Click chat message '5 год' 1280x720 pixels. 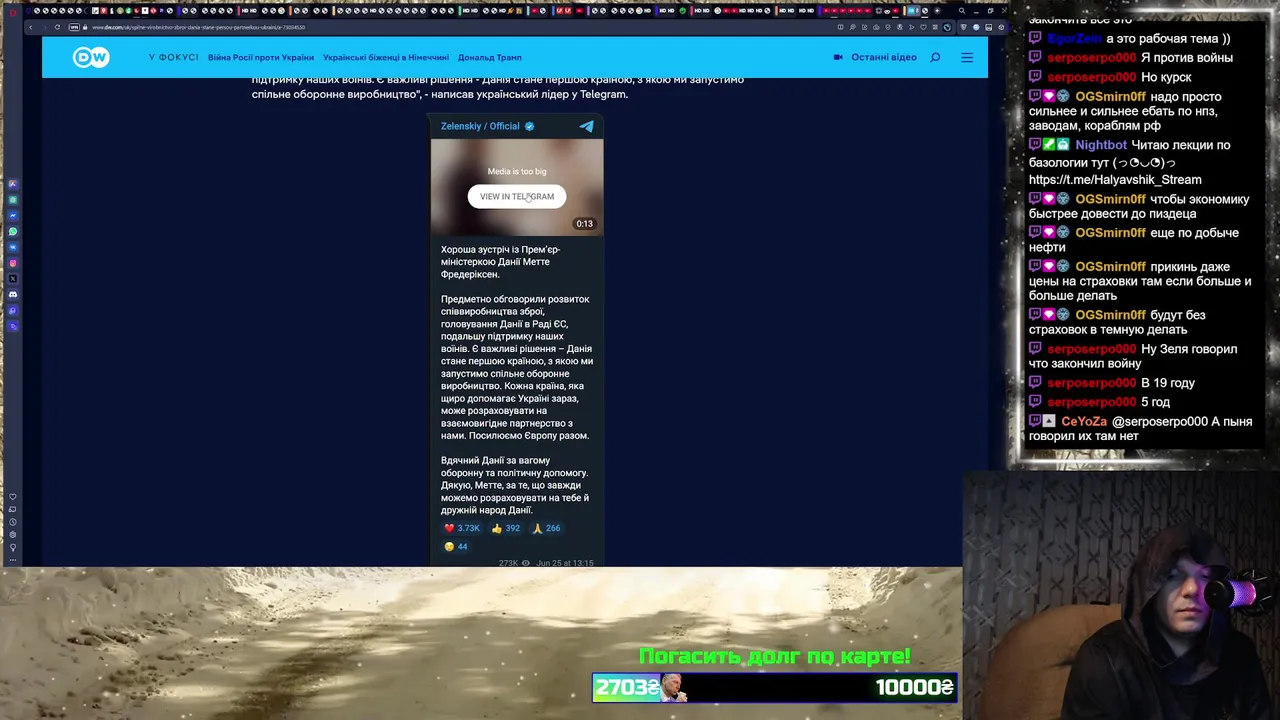[1155, 402]
